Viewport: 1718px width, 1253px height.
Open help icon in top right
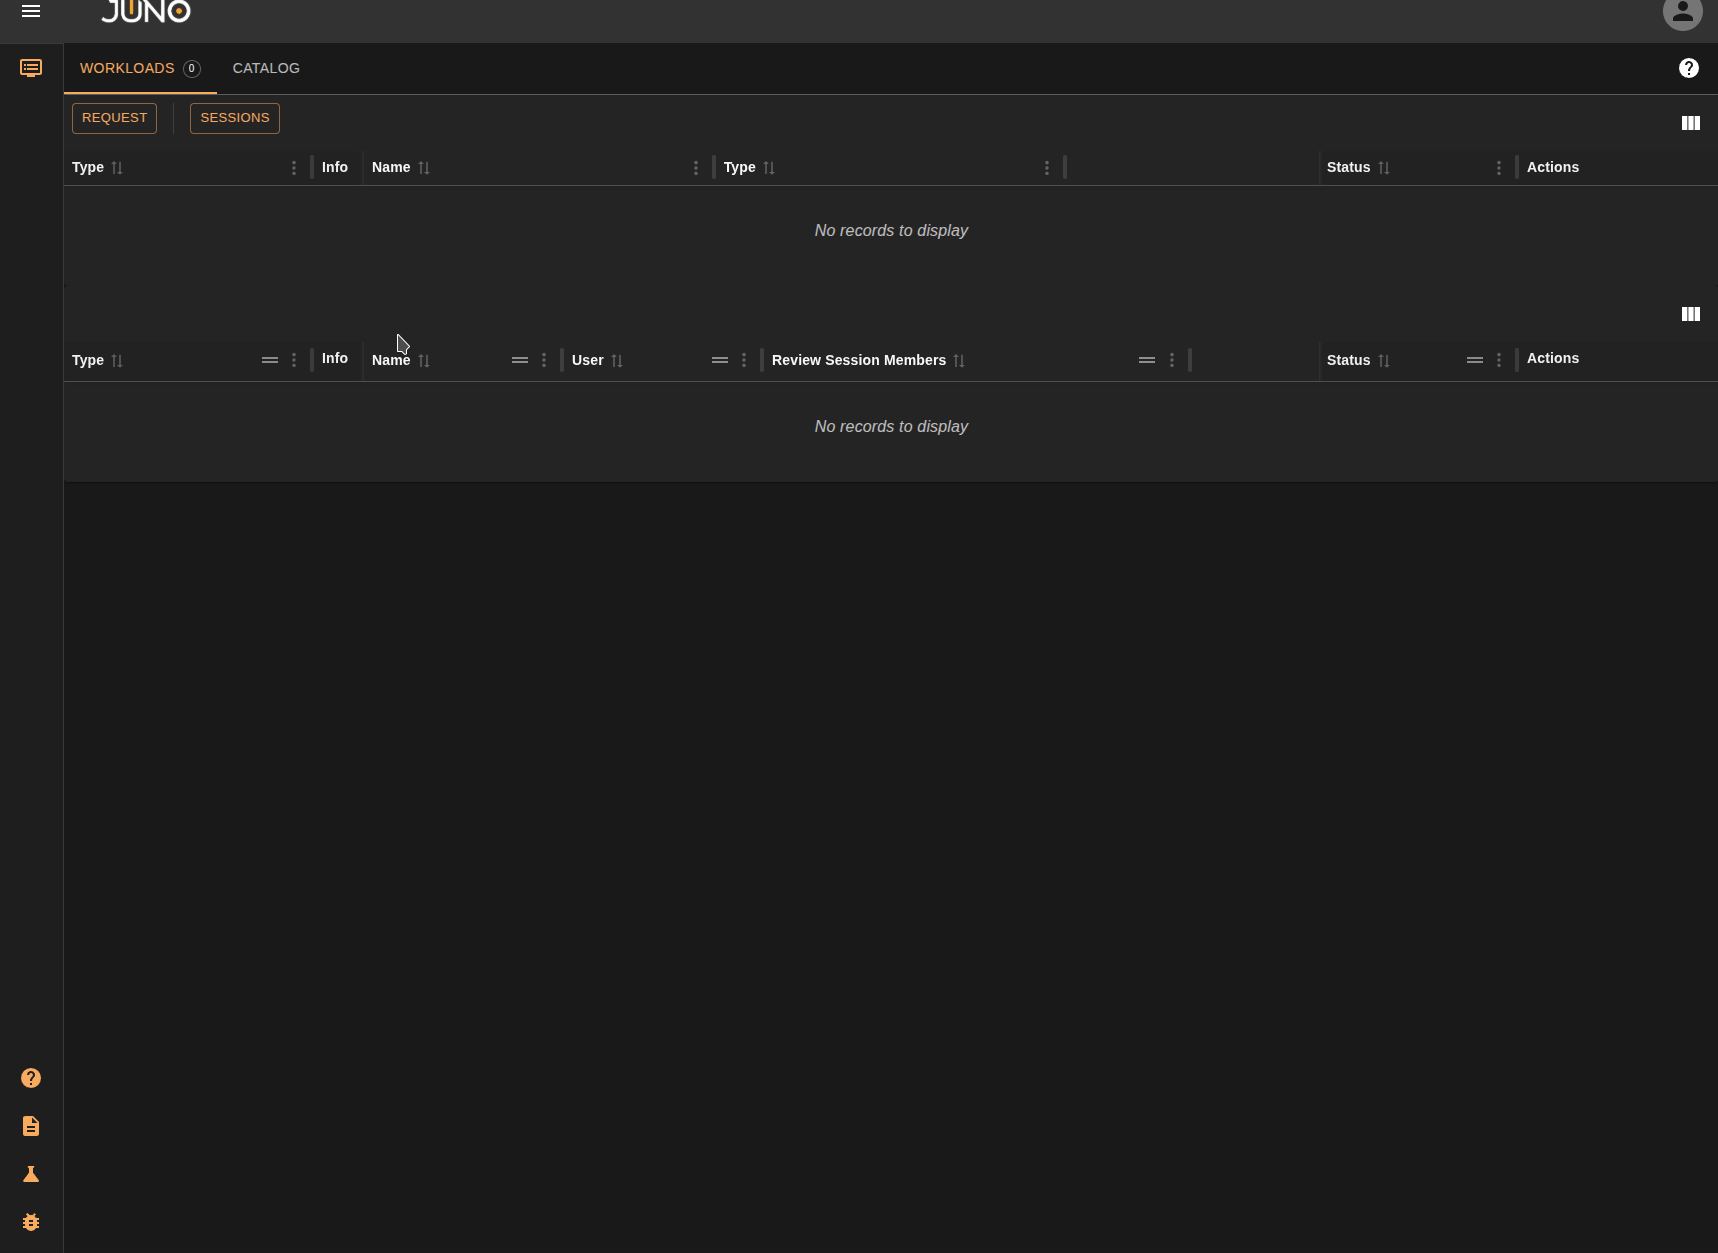[1688, 68]
